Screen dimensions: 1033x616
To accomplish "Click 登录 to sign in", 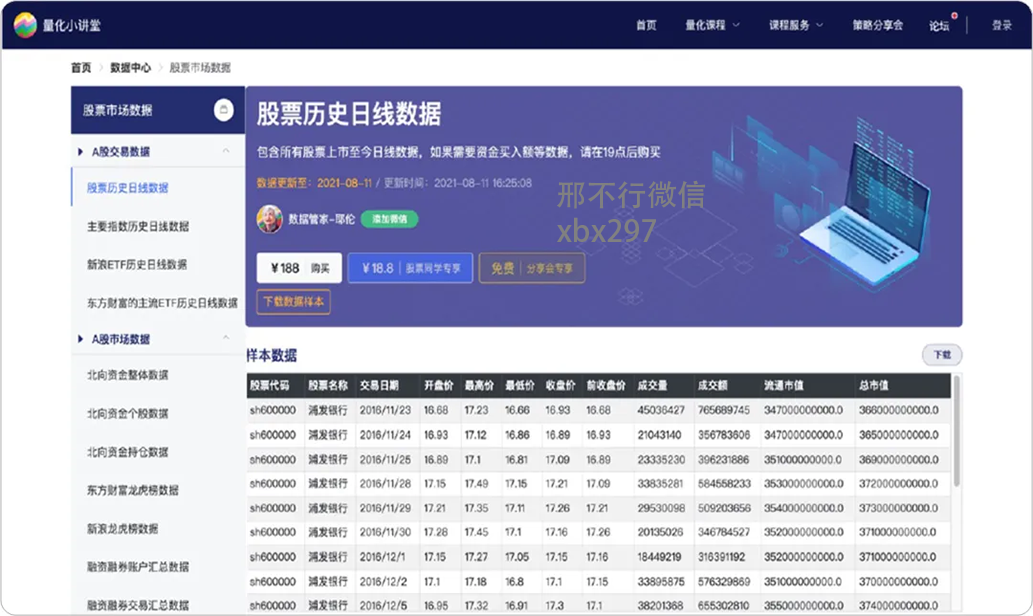I will point(1002,25).
